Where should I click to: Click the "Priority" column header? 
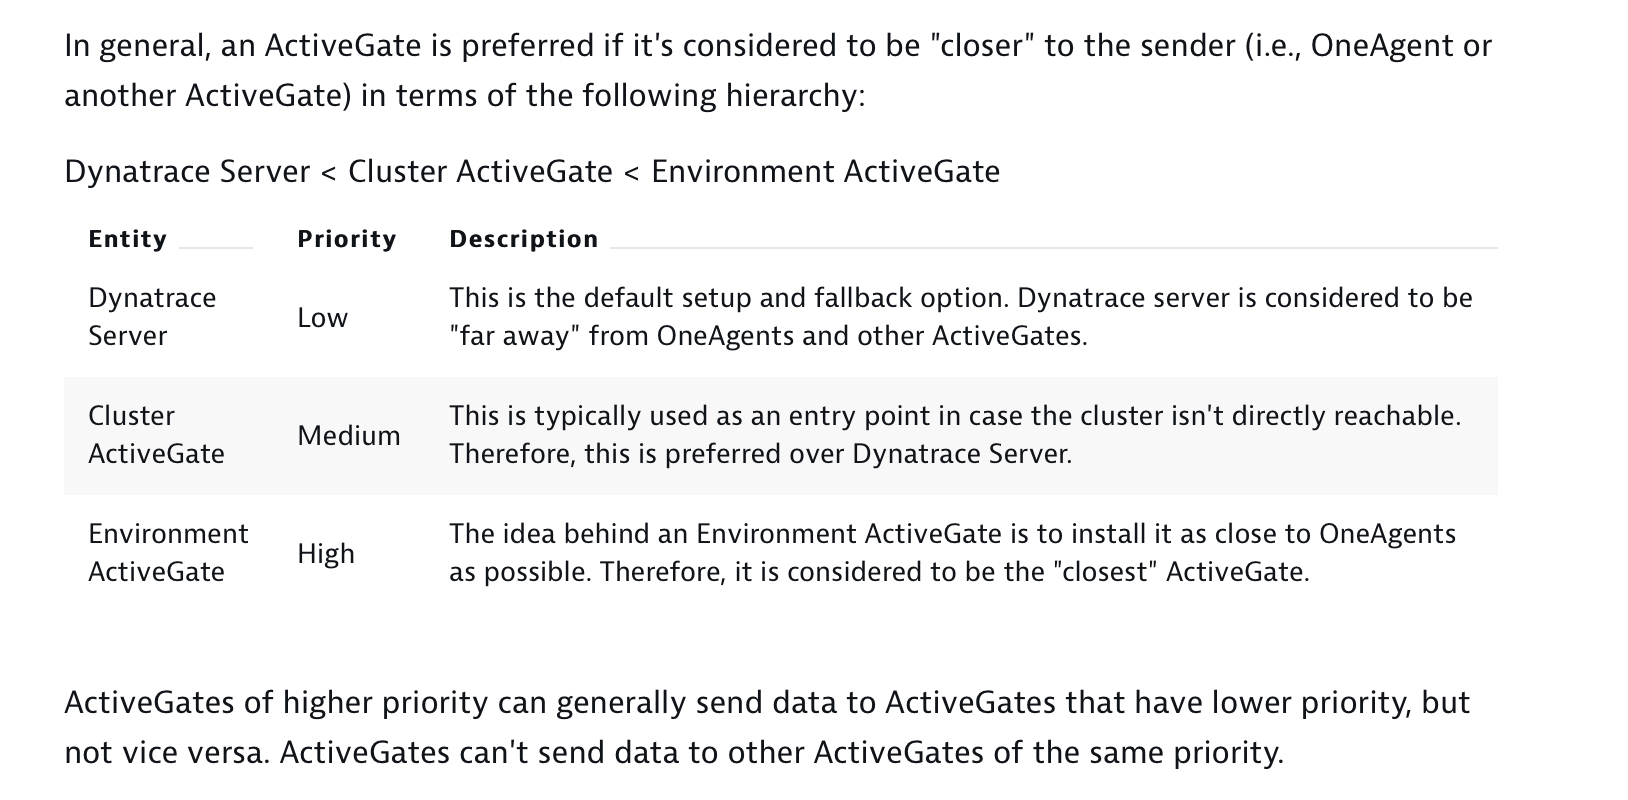click(x=346, y=239)
